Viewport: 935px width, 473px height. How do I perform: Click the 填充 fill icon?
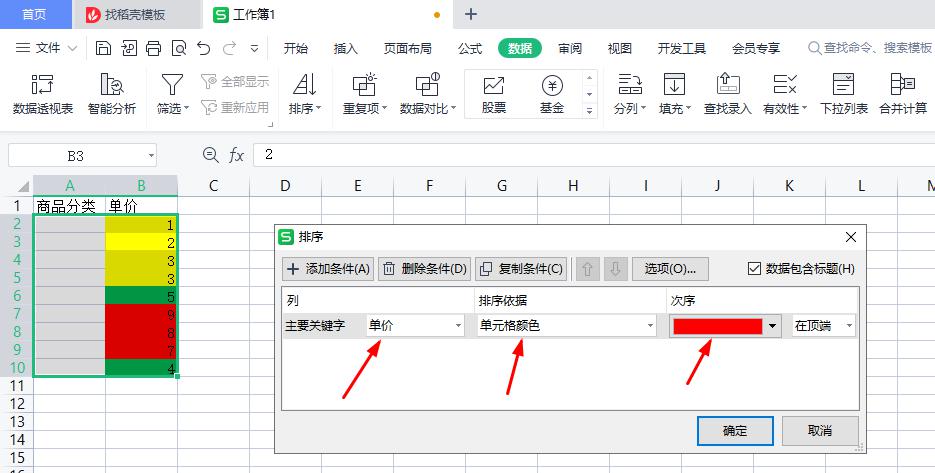674,85
